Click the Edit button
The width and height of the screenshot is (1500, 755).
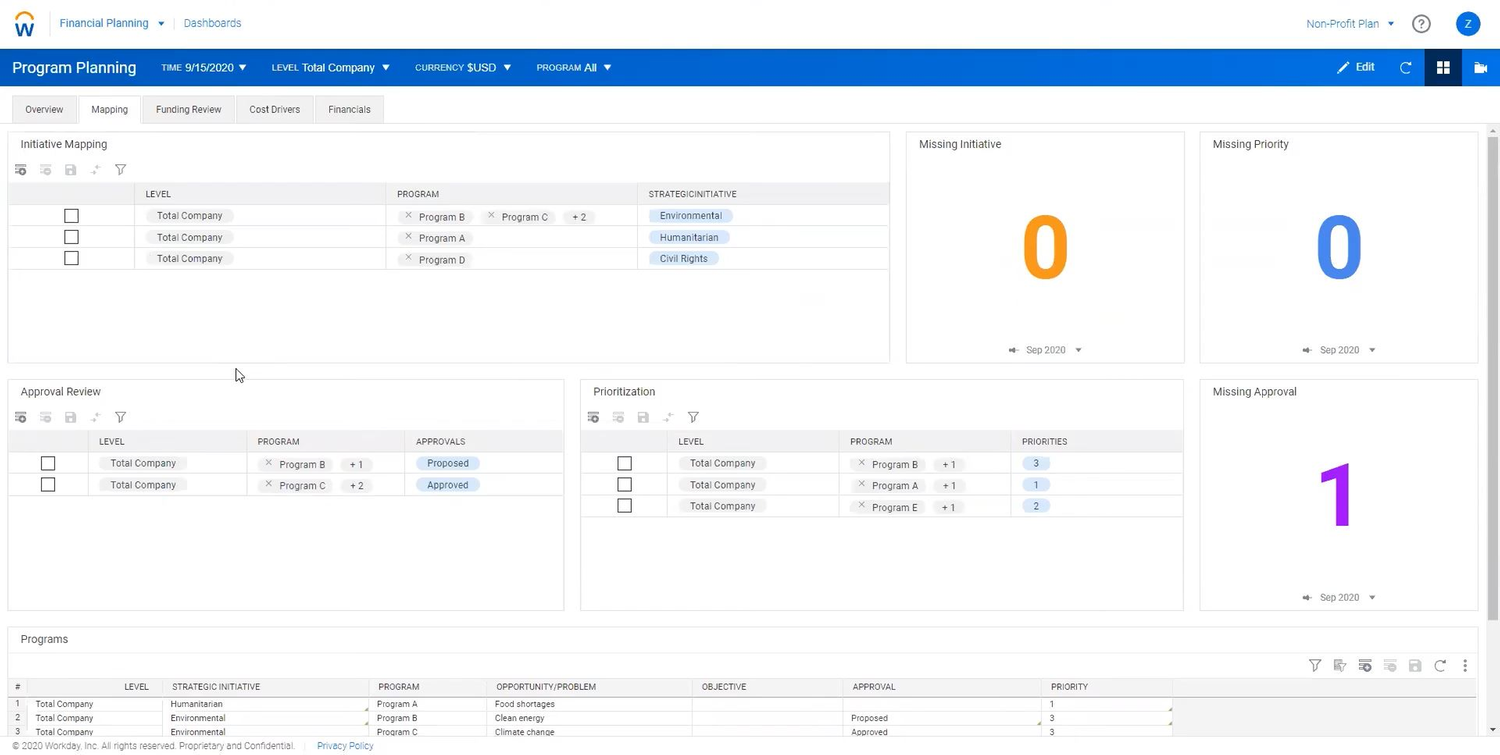pos(1355,67)
